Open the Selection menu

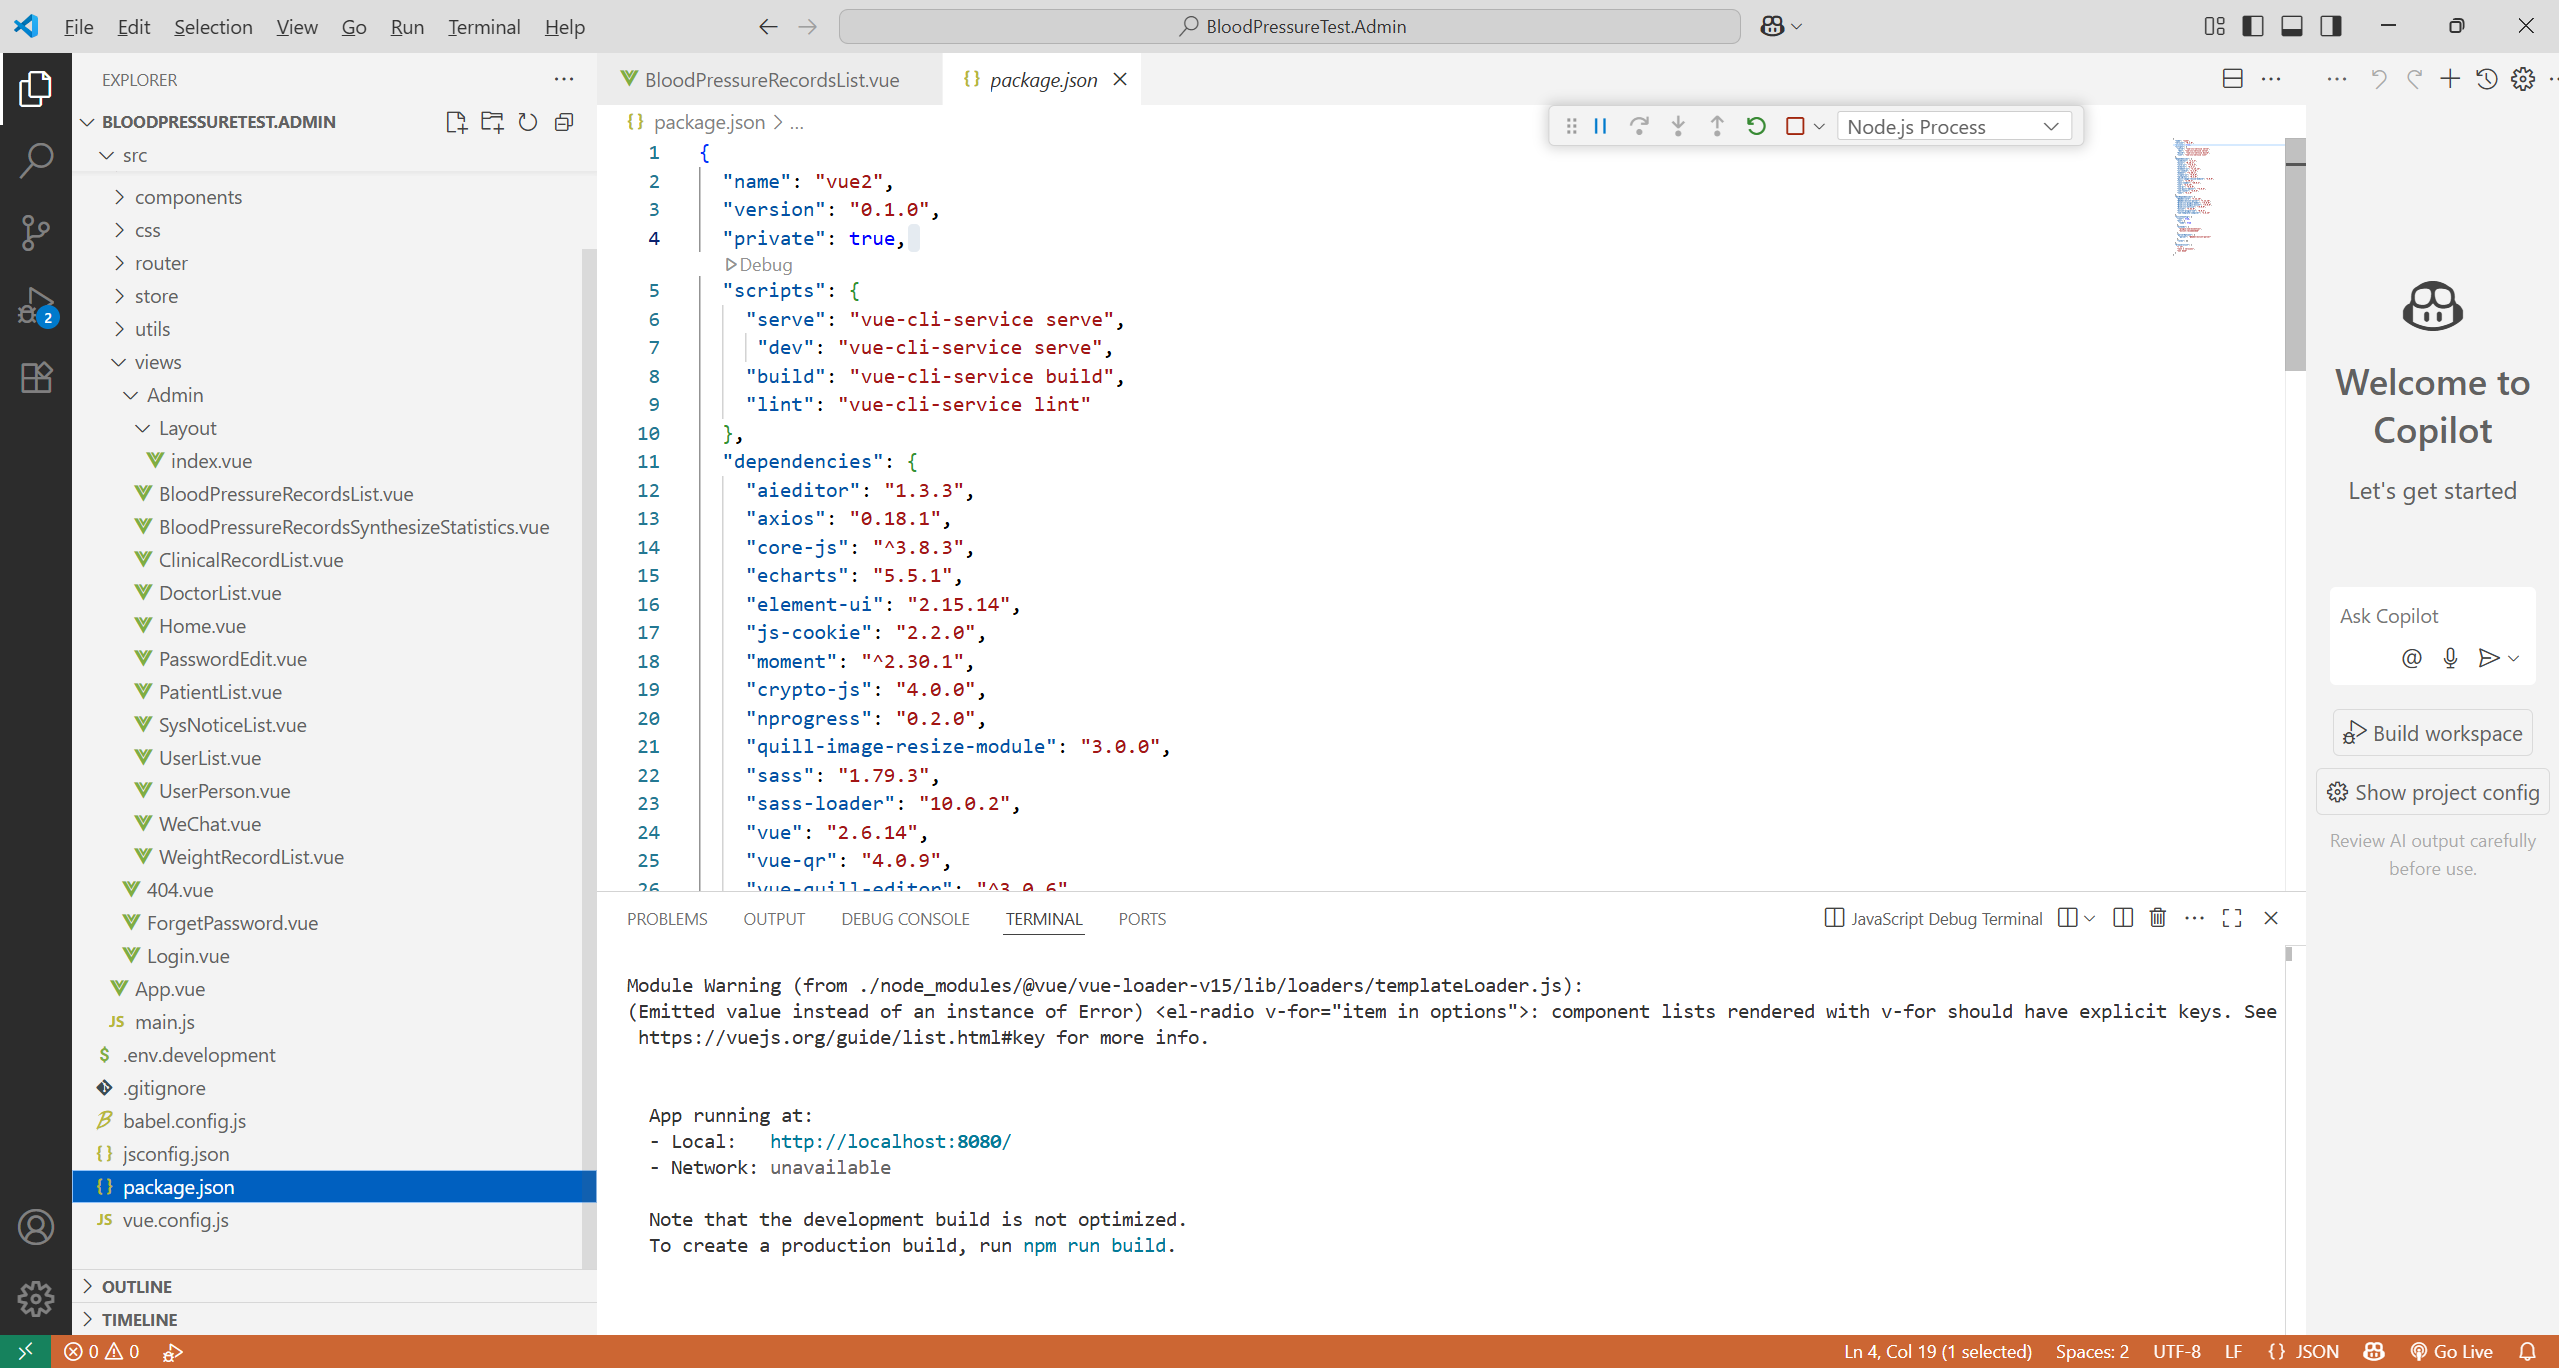(x=213, y=27)
